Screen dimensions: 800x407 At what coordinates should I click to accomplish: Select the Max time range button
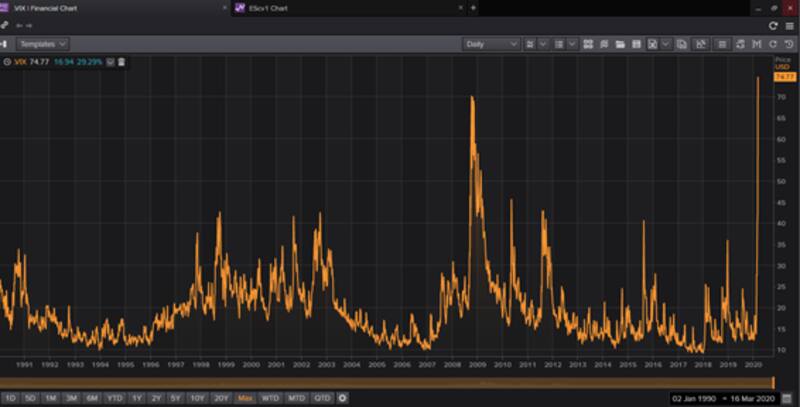(245, 398)
